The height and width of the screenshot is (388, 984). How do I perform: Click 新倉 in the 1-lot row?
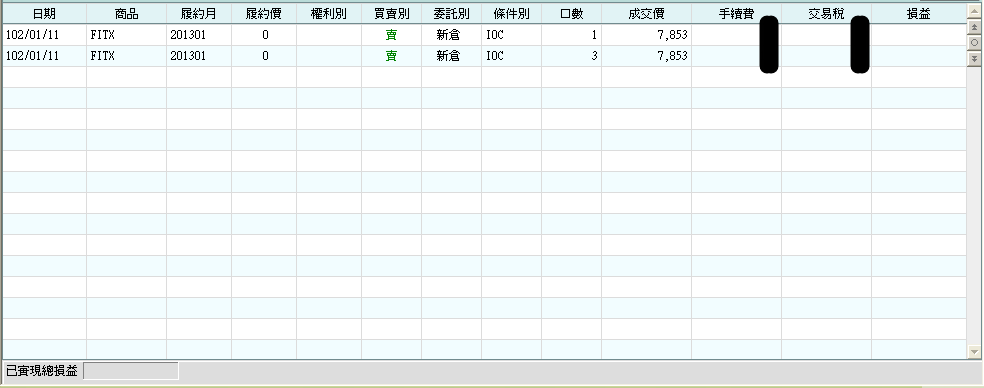tap(448, 35)
